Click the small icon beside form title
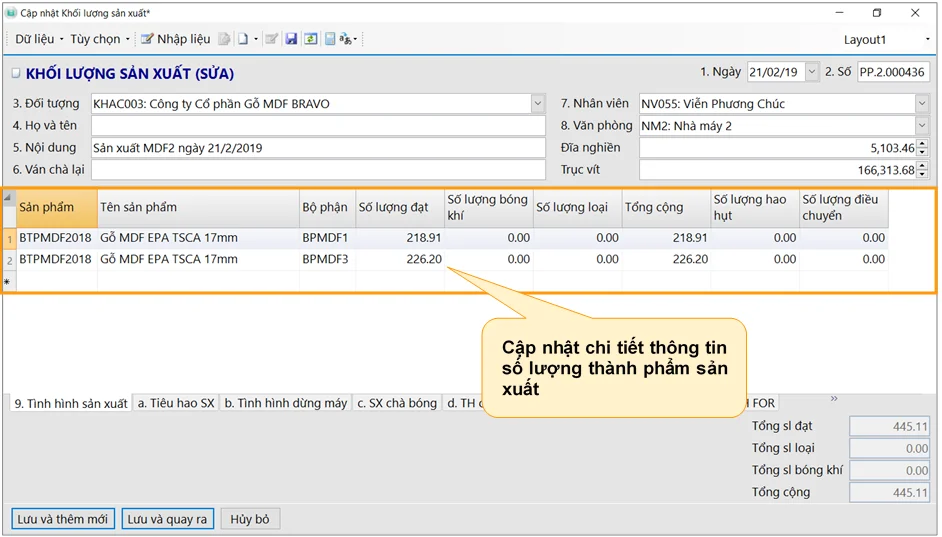This screenshot has width=942, height=537. pos(15,74)
